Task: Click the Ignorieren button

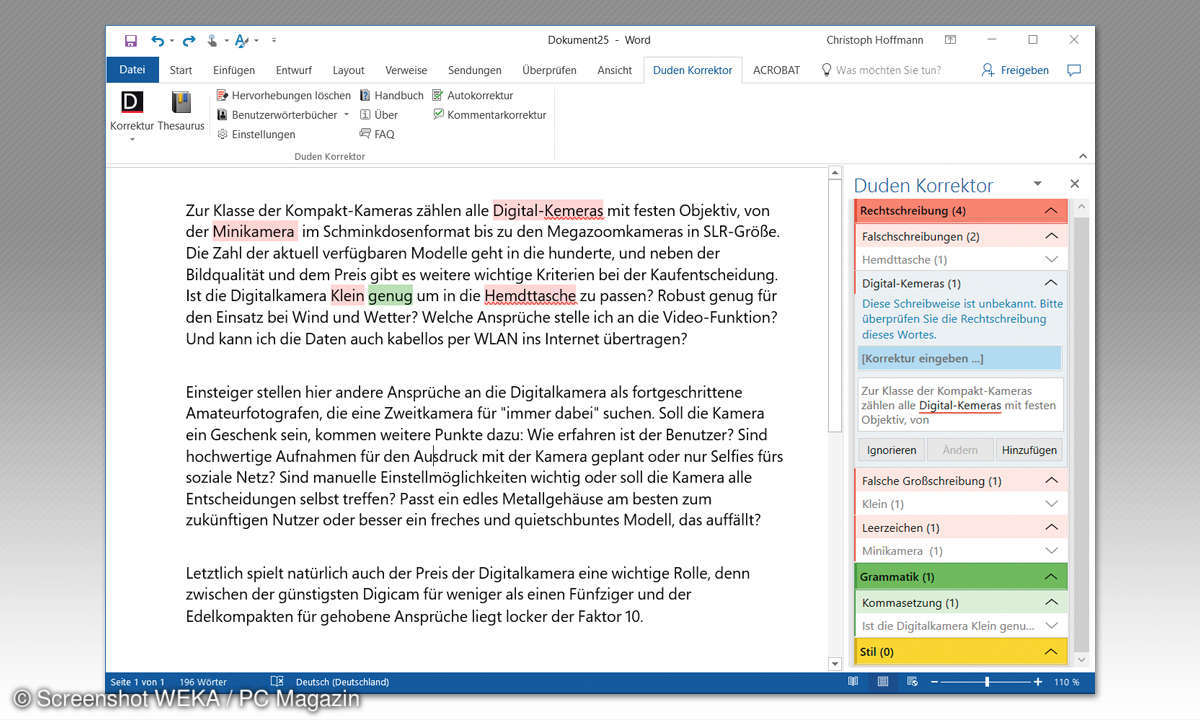Action: coord(892,450)
